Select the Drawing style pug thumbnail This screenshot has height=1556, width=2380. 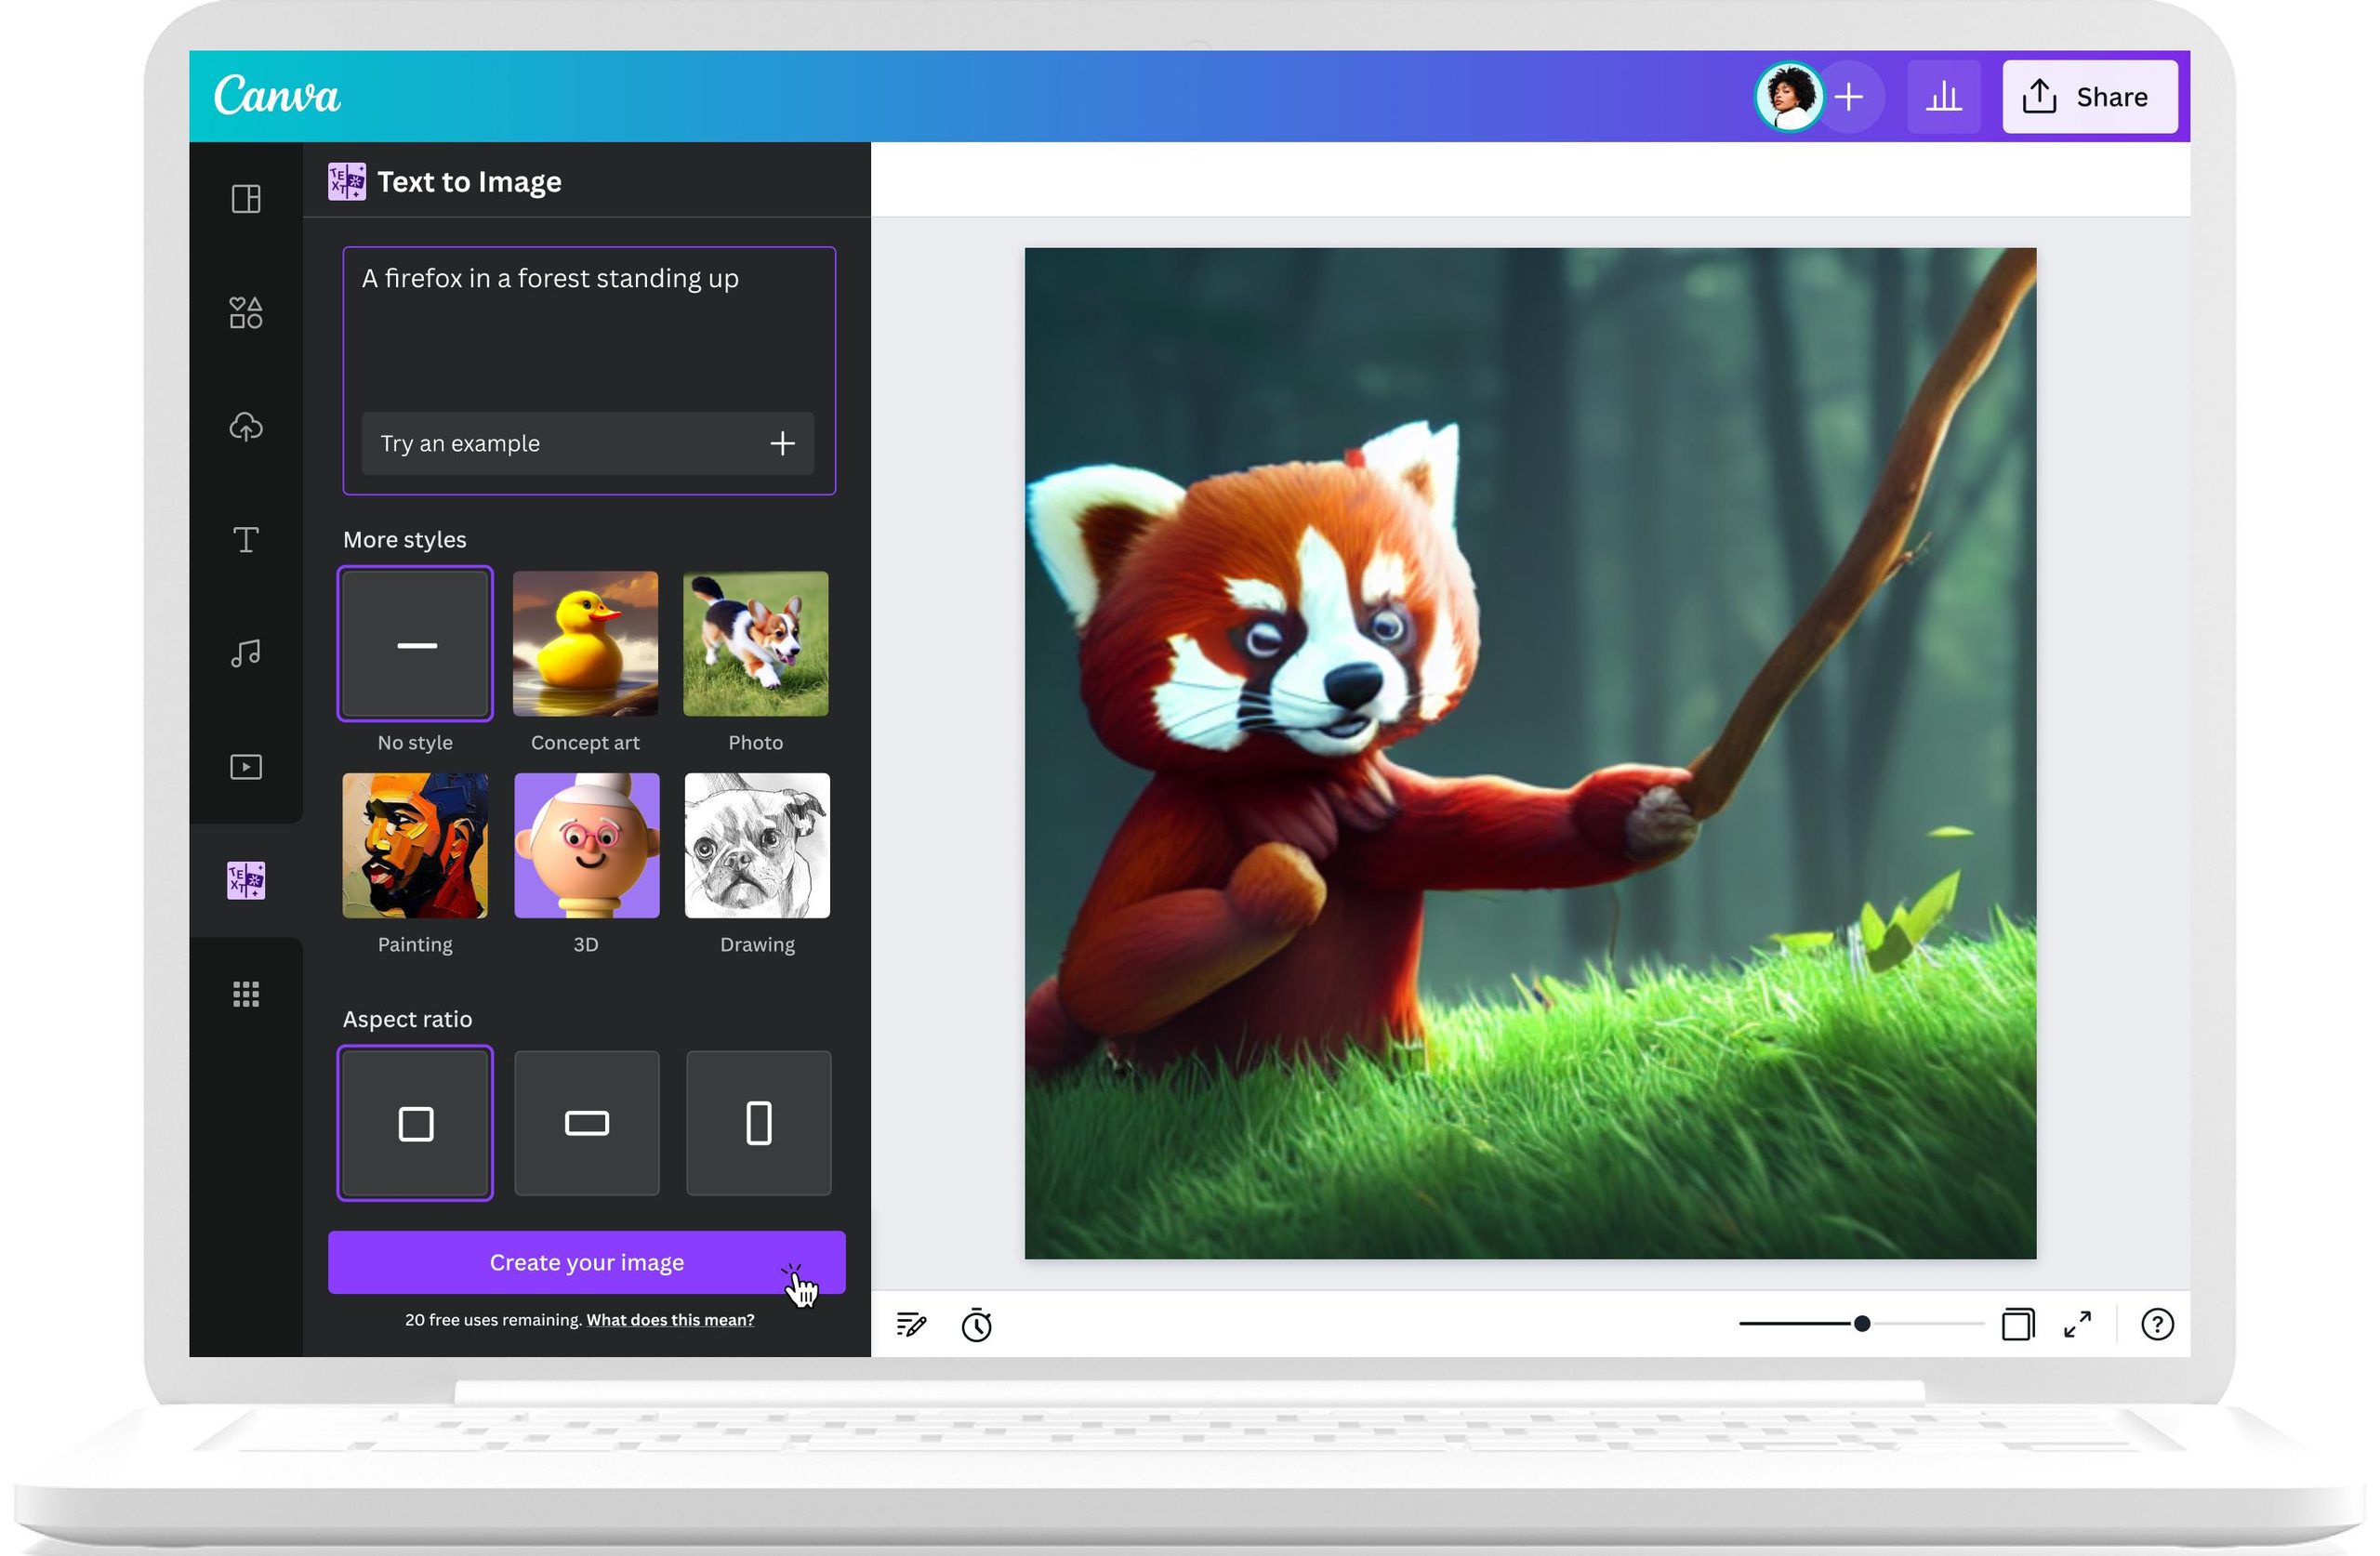tap(757, 846)
